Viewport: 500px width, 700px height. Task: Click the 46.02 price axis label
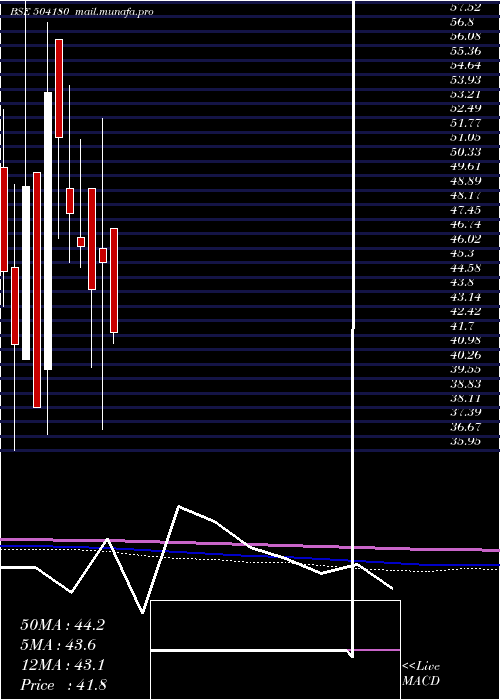pyautogui.click(x=466, y=239)
